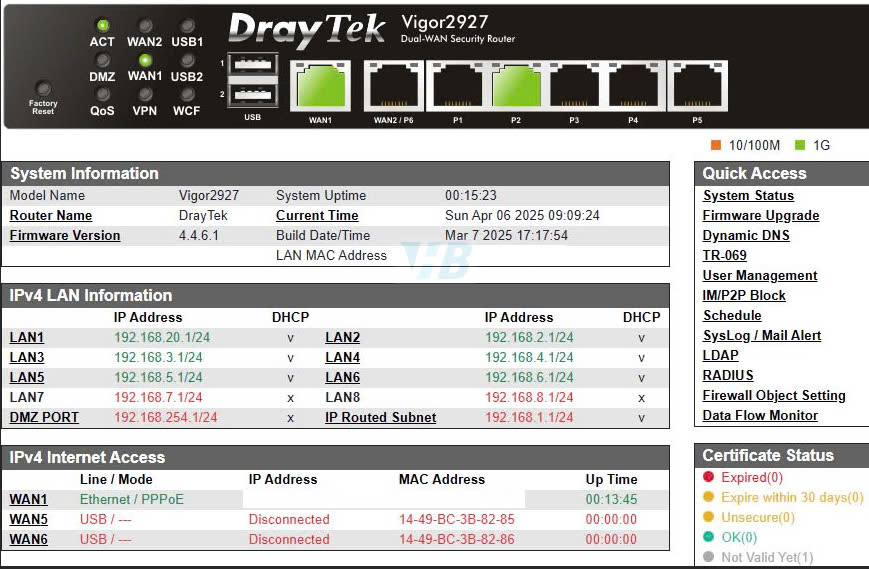
Task: Click WAN1 up time 00:13:45
Action: coord(611,499)
